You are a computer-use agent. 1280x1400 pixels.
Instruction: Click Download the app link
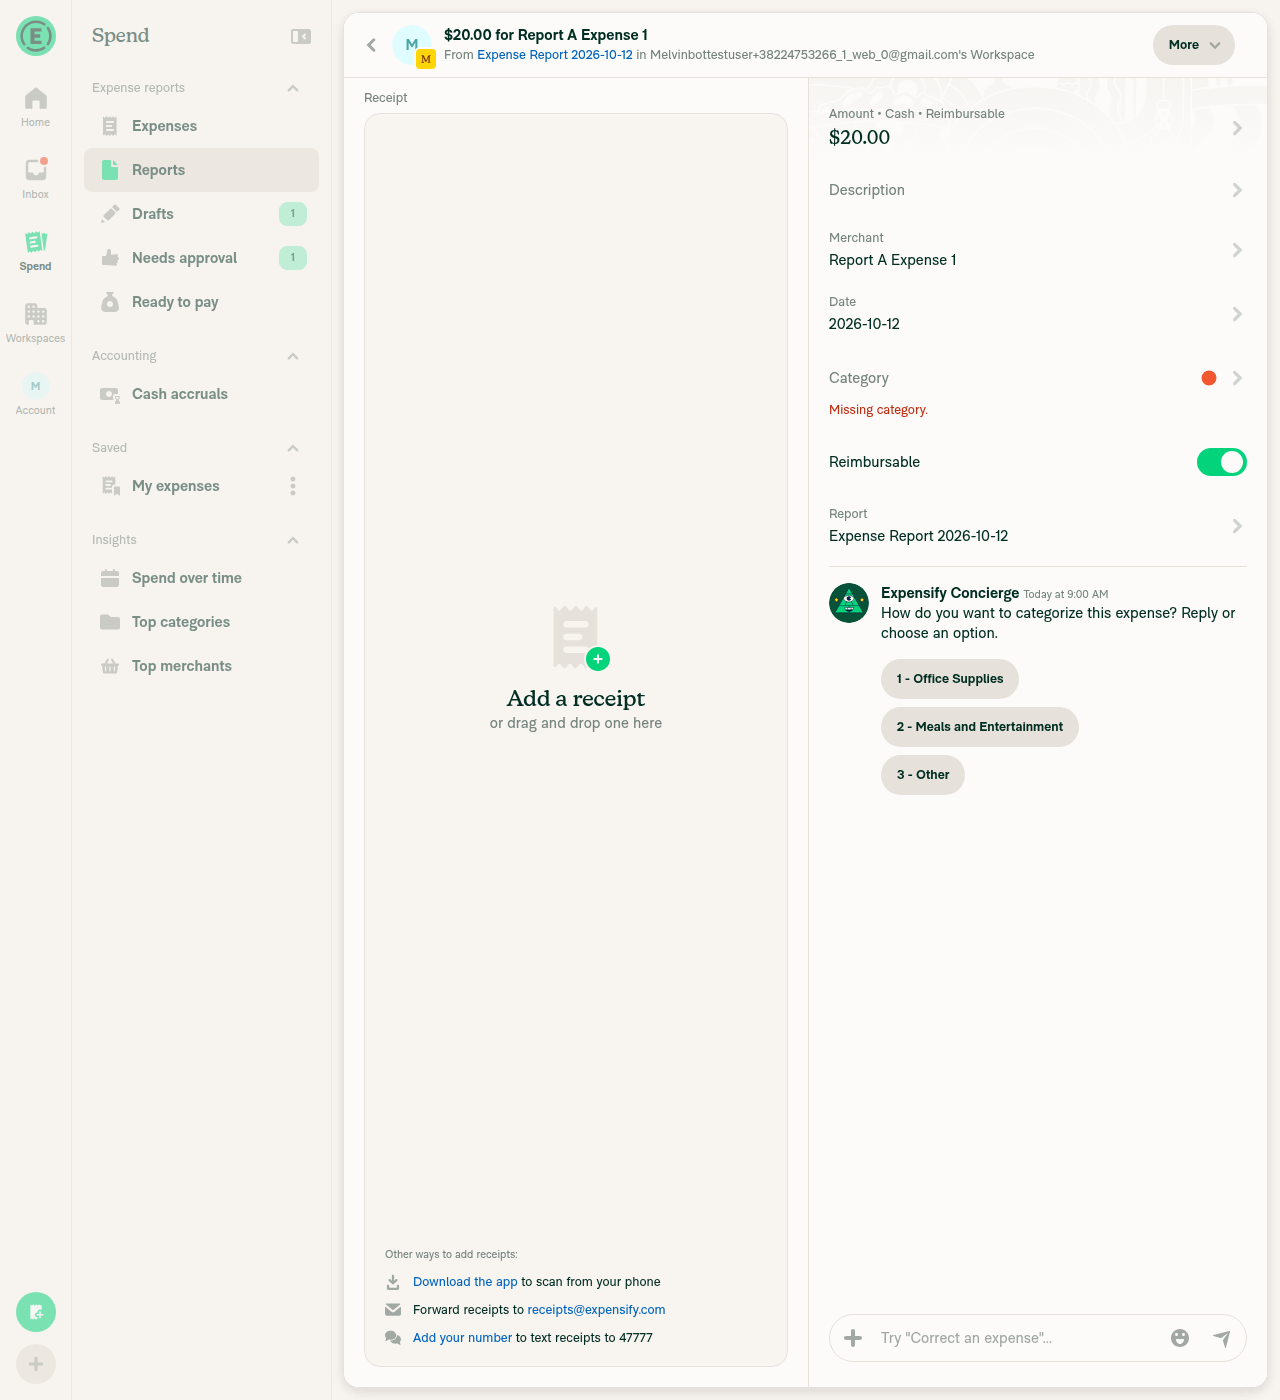(465, 1282)
